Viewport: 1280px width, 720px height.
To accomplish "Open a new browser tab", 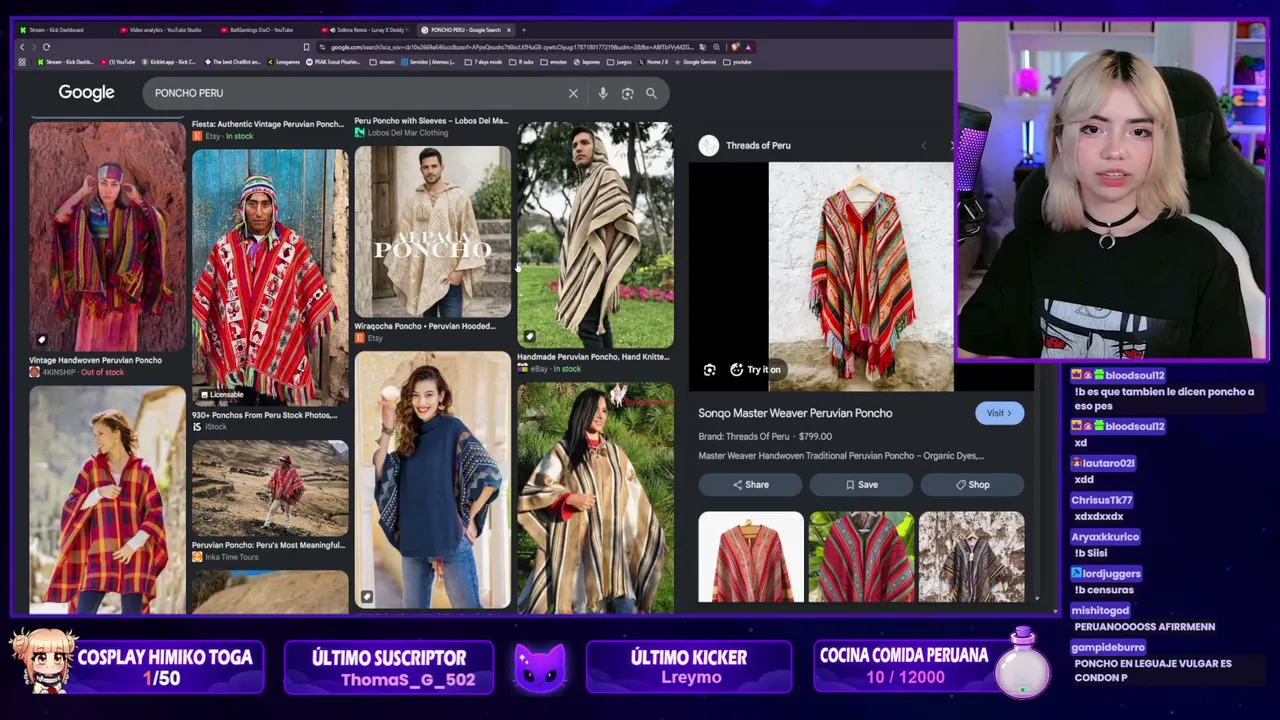I will 523,30.
